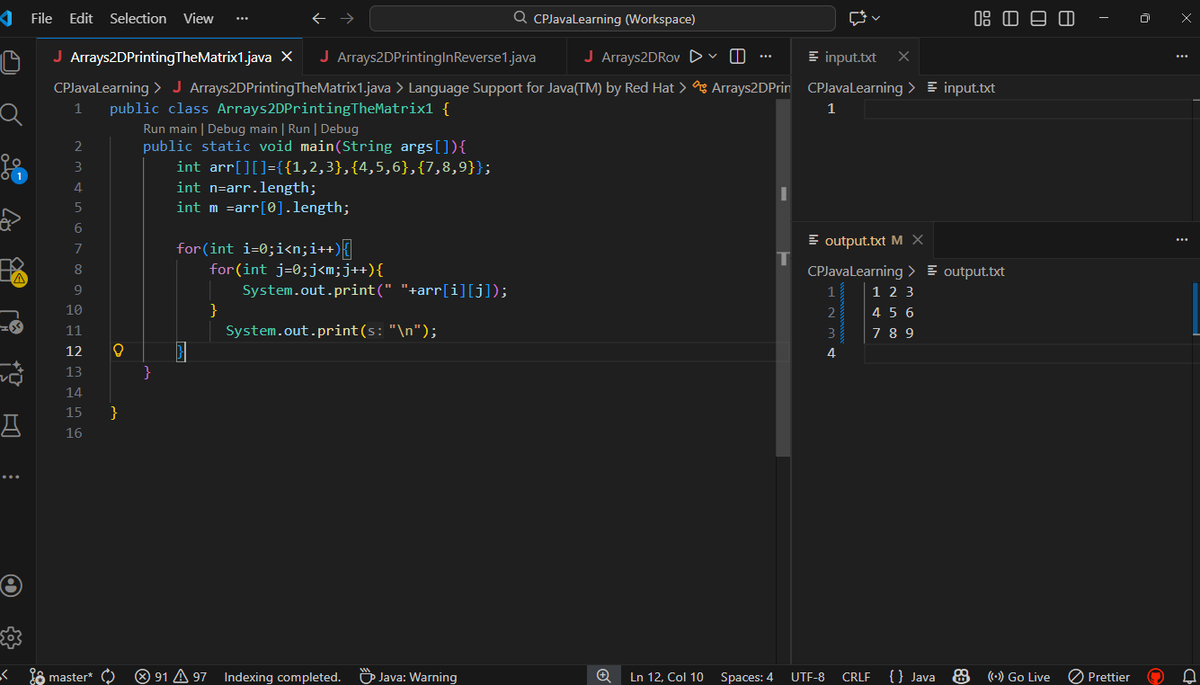This screenshot has height=685, width=1200.
Task: Synchronize changes icon next to master branch
Action: pyautogui.click(x=108, y=677)
